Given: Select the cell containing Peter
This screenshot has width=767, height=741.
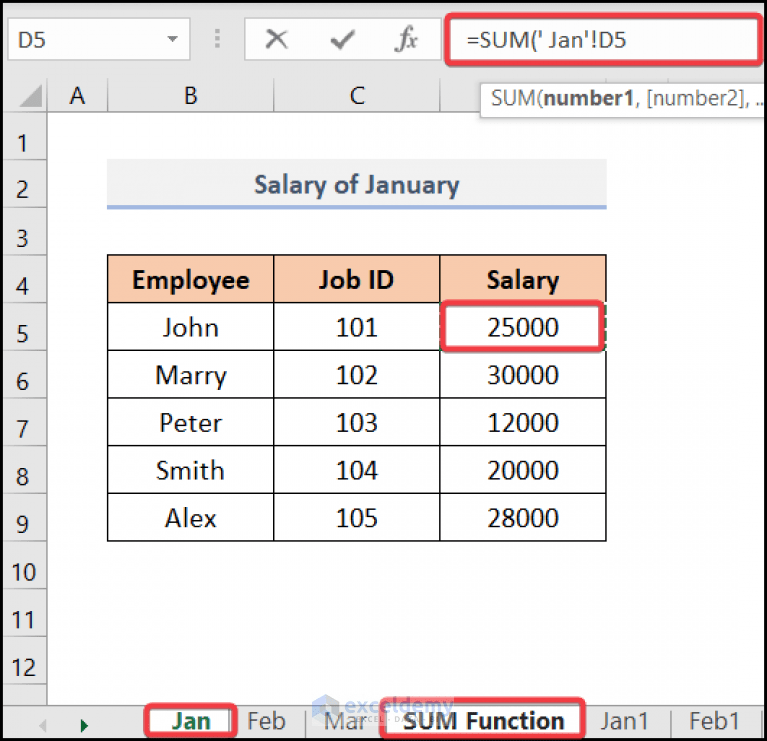Looking at the screenshot, I should [191, 422].
